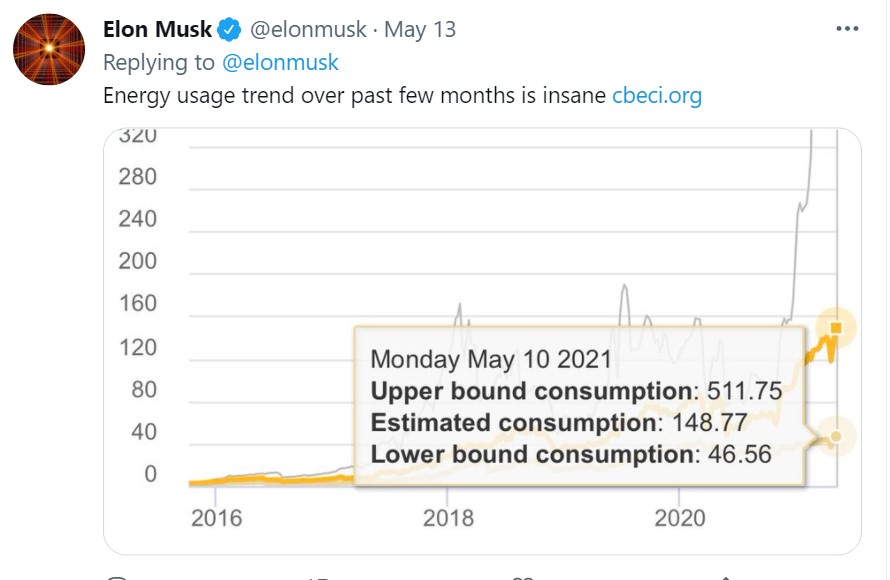Click the share icon below the chart

(x=724, y=577)
